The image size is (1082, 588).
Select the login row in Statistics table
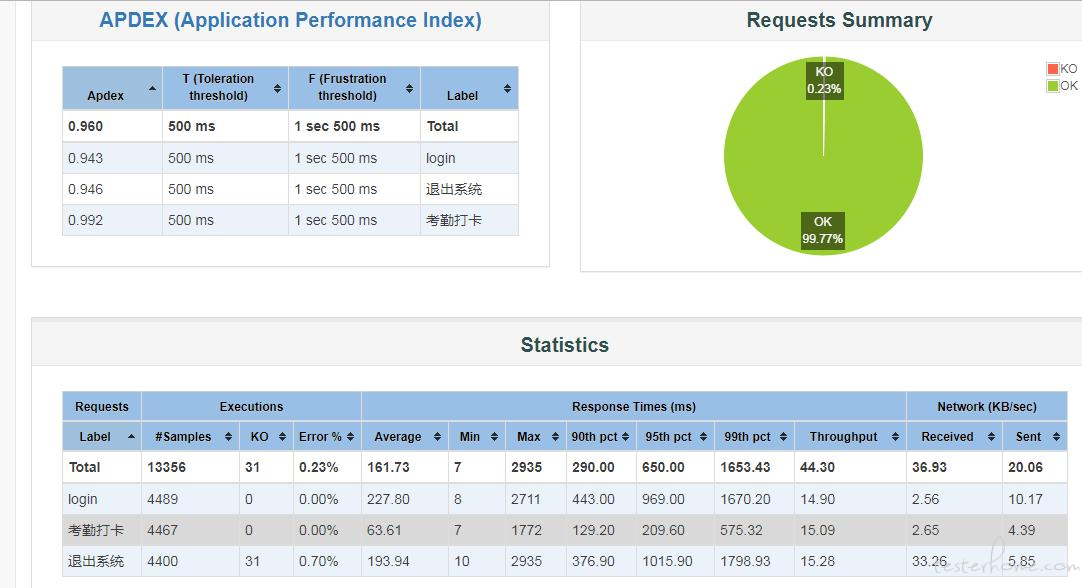coord(83,499)
